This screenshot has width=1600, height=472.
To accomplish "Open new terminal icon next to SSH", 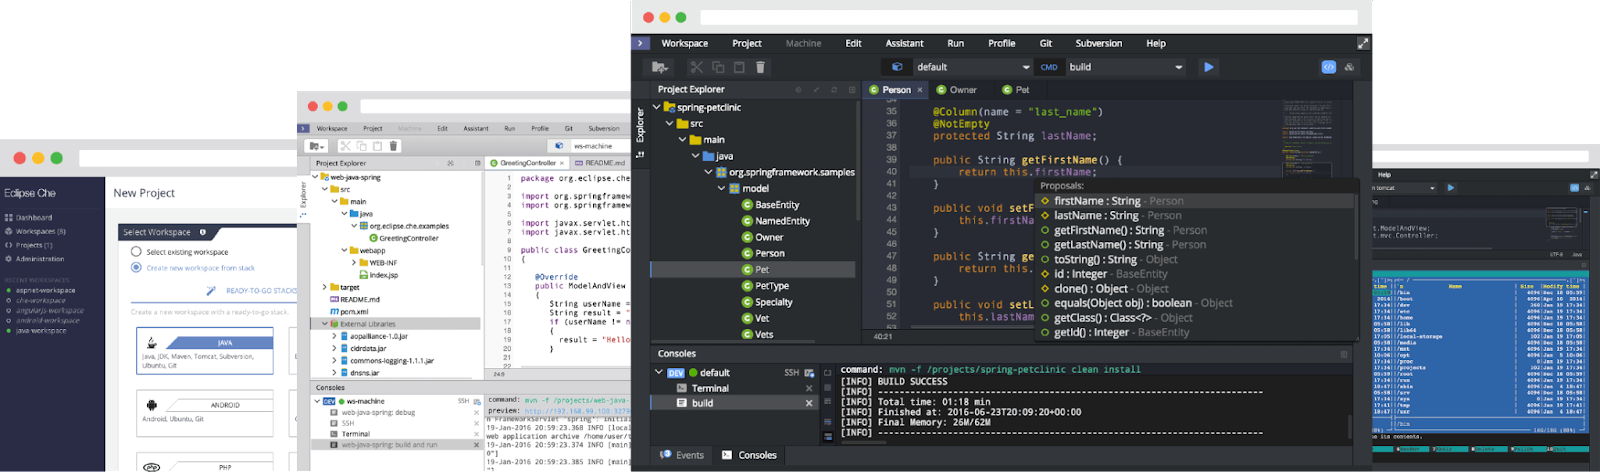I will coord(809,373).
